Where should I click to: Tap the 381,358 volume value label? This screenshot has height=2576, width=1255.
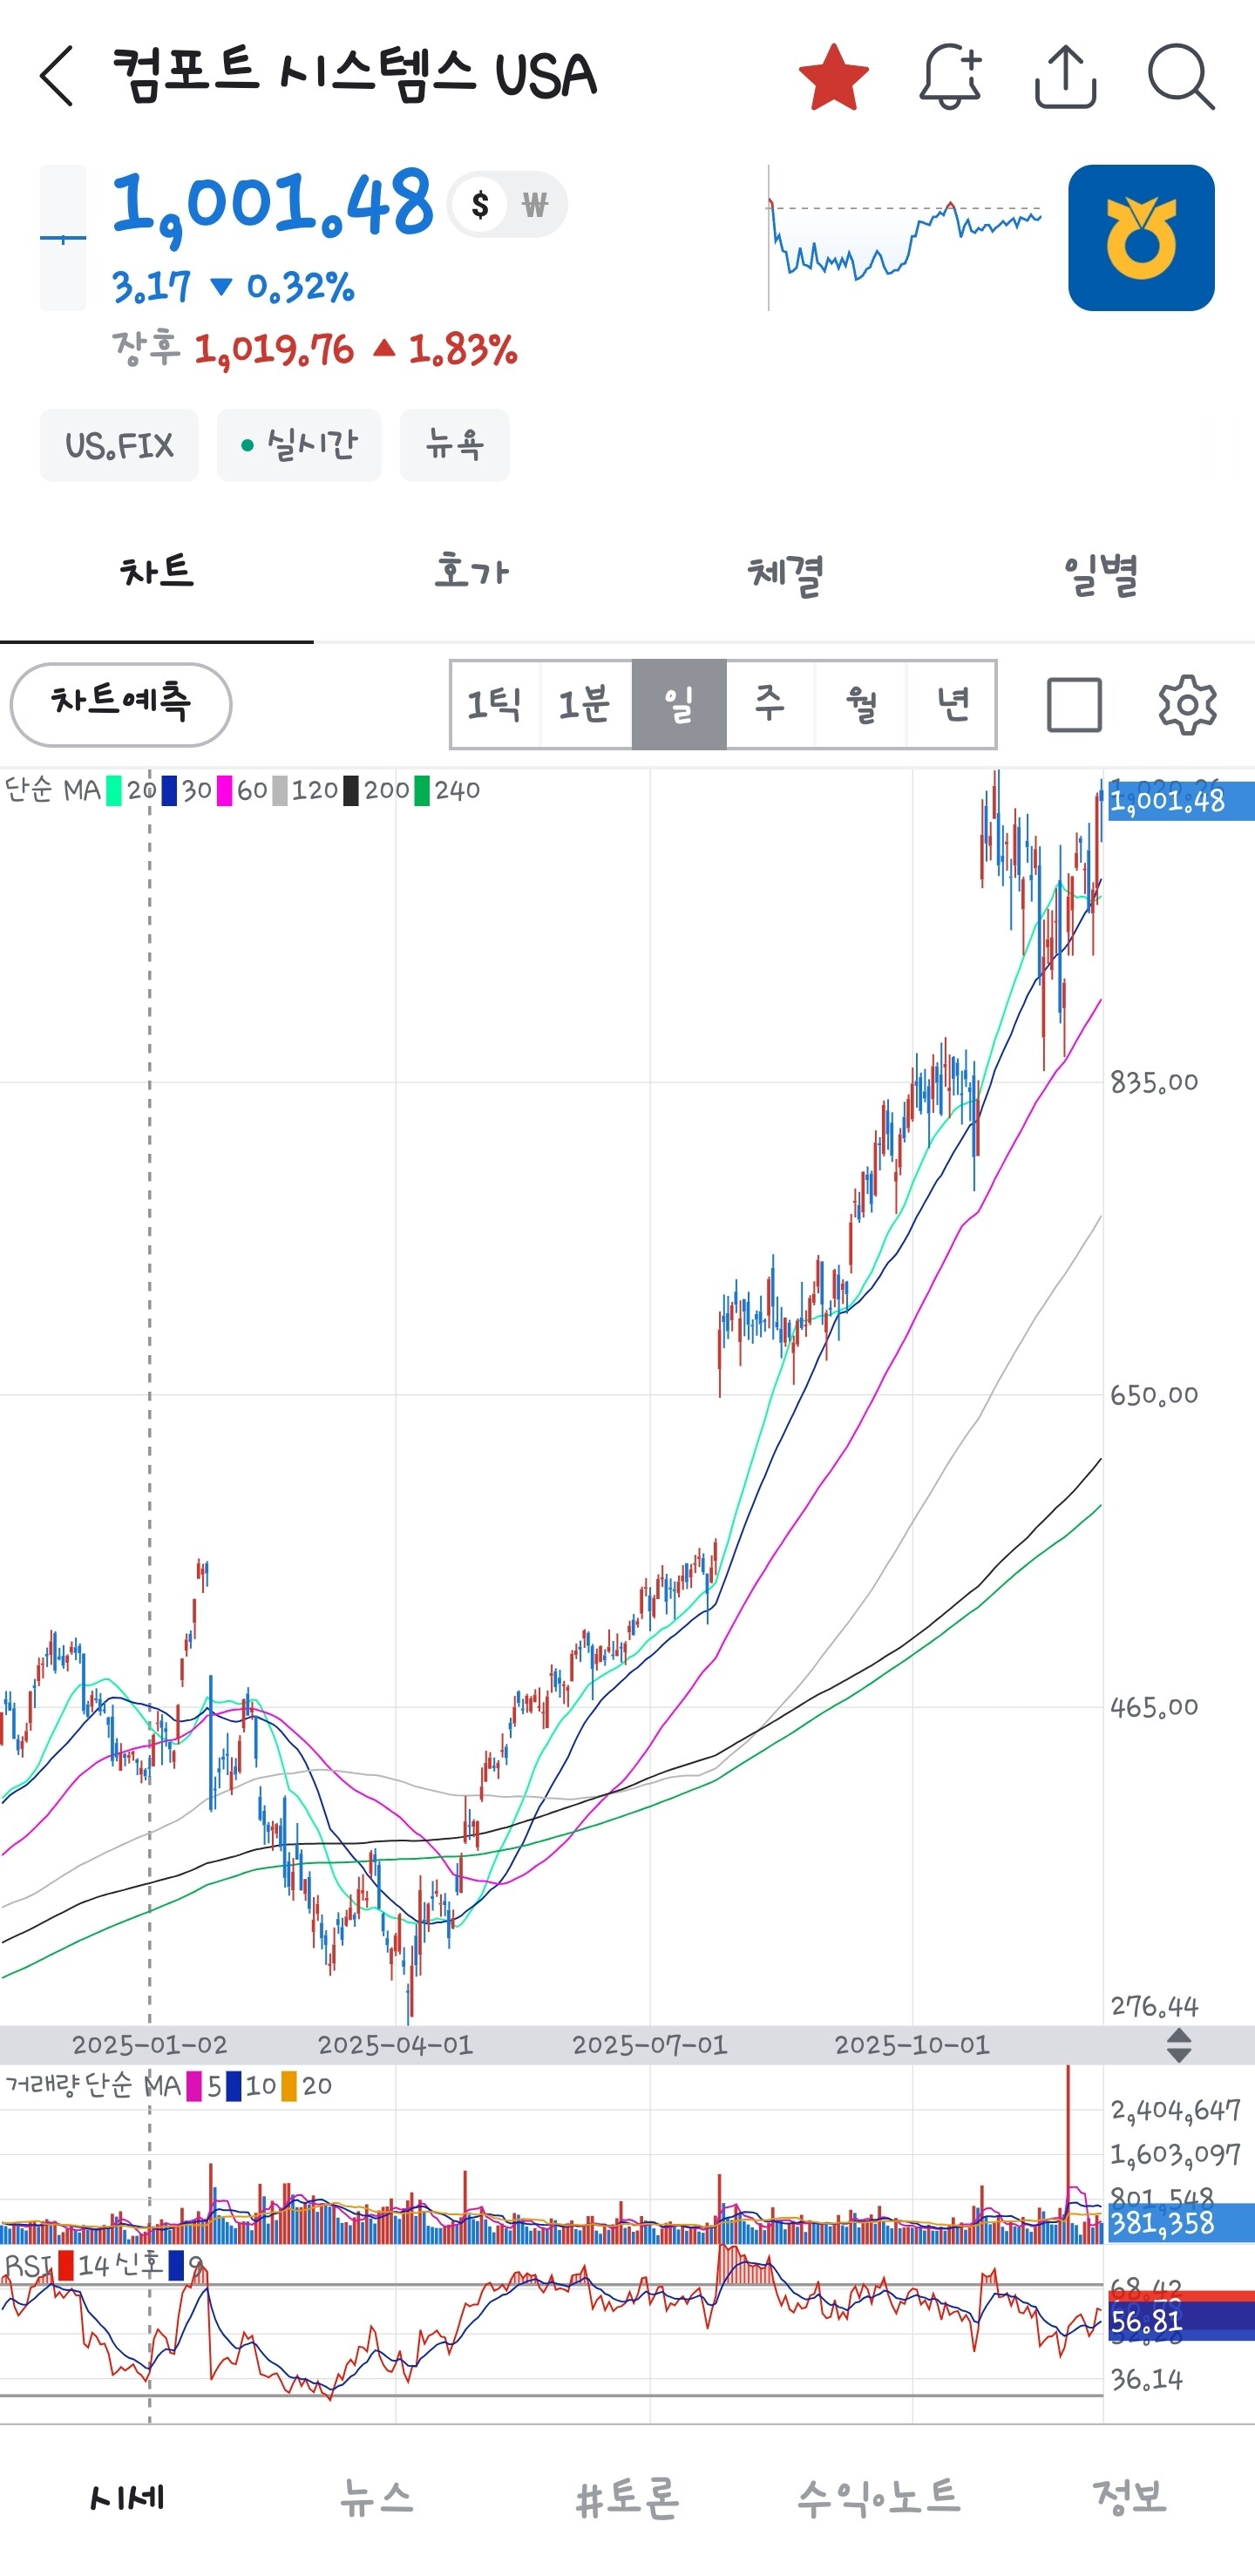click(1180, 2223)
